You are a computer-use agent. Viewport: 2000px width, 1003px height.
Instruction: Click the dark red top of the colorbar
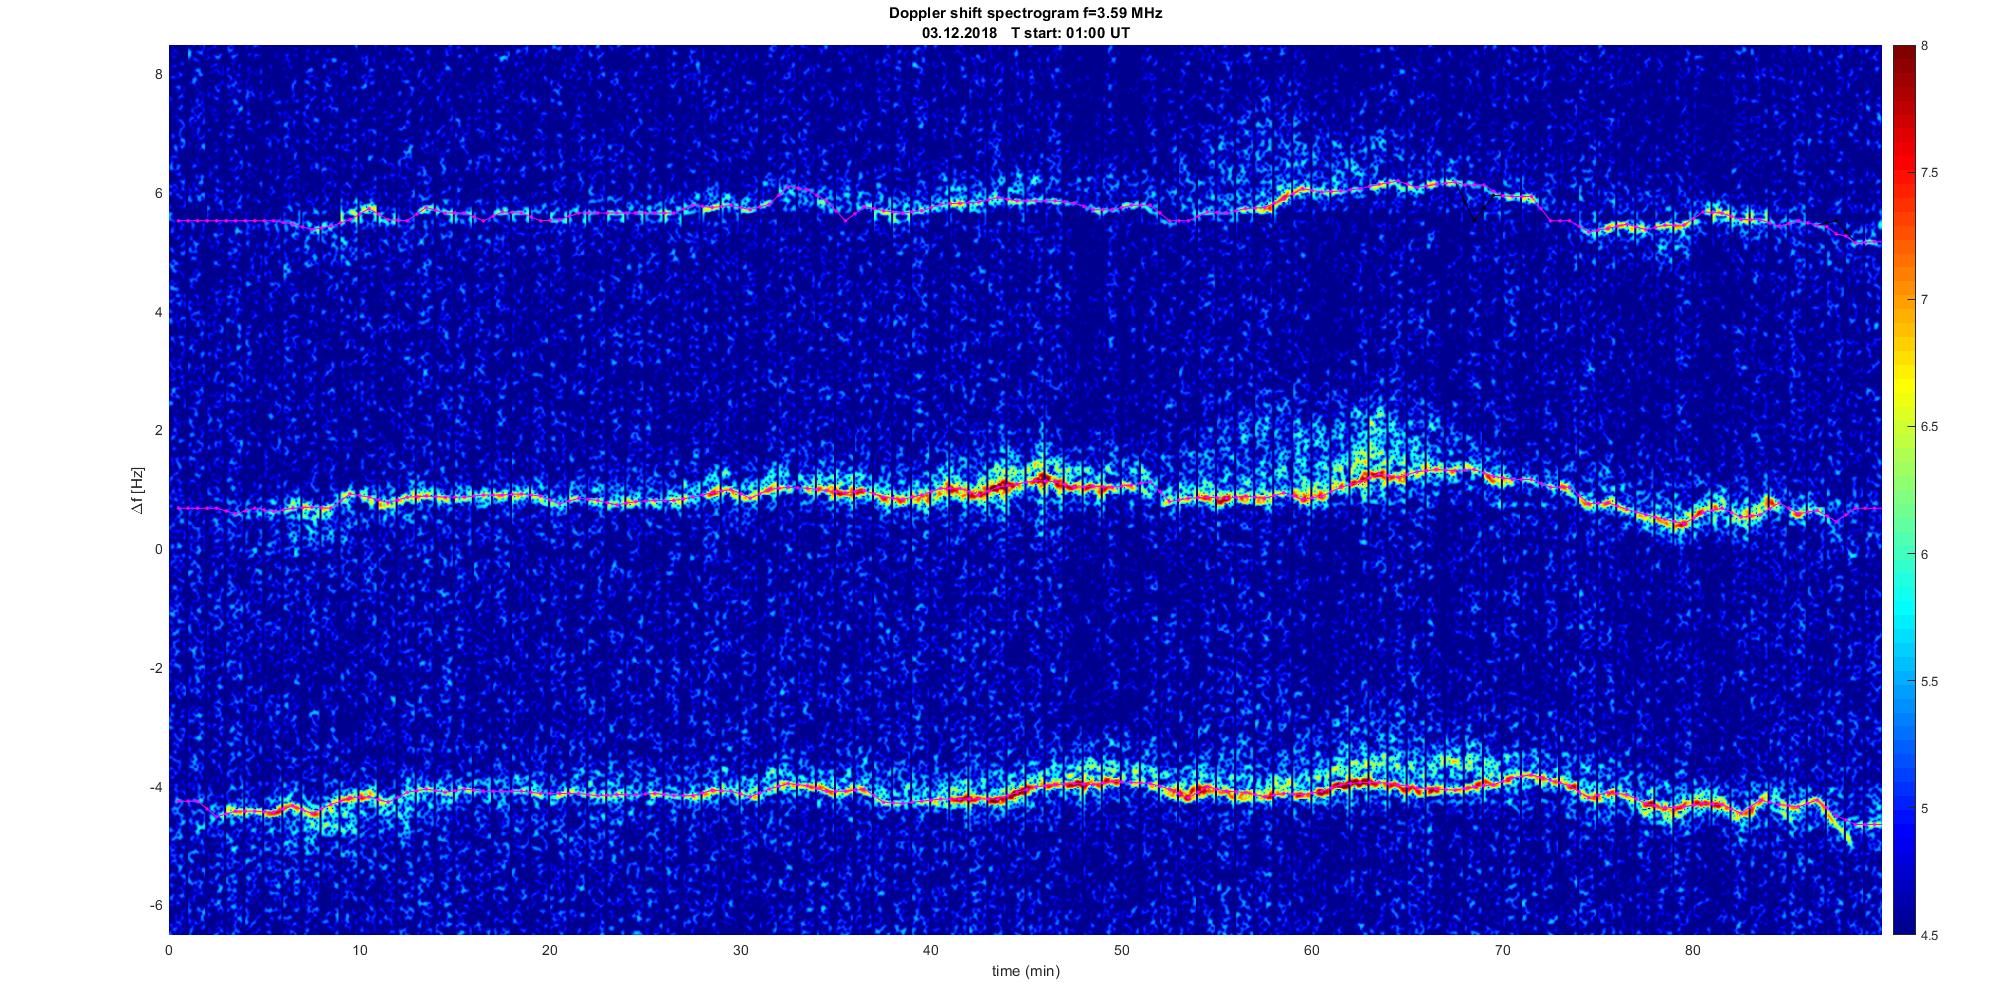pyautogui.click(x=1903, y=55)
